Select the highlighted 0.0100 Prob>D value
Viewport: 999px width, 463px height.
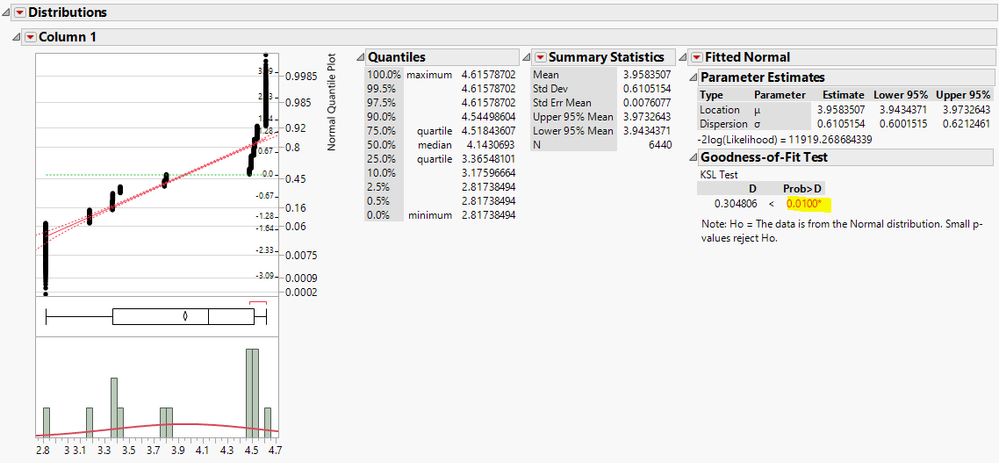(x=804, y=204)
